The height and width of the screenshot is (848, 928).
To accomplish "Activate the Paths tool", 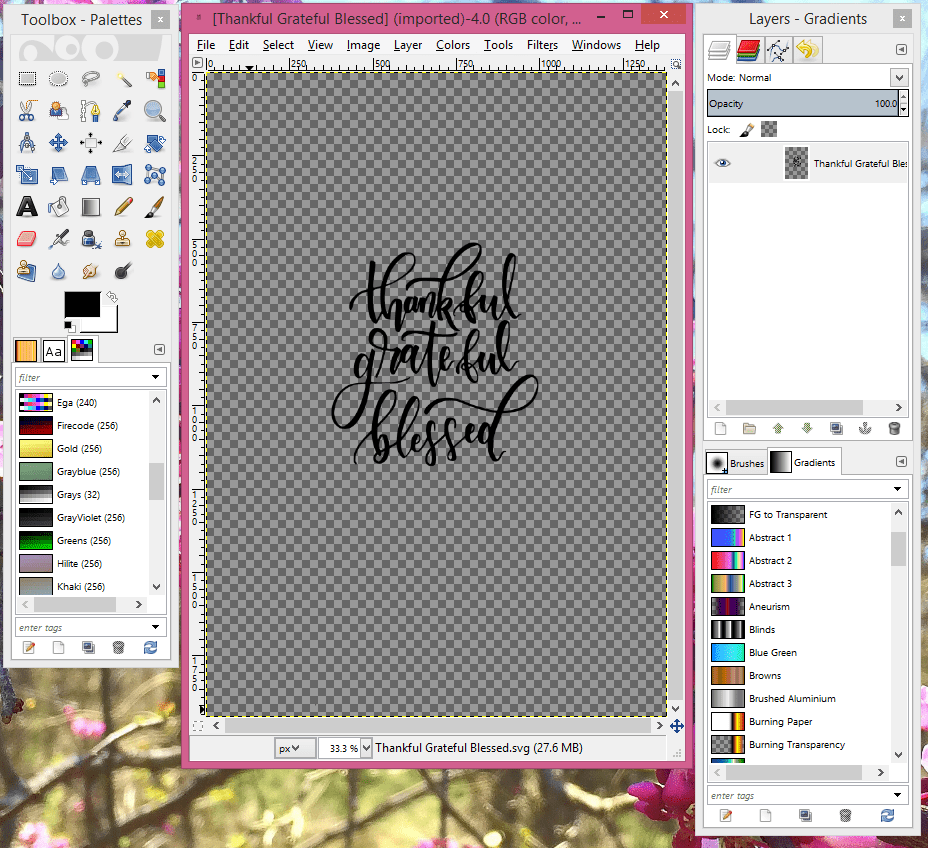I will (91, 111).
